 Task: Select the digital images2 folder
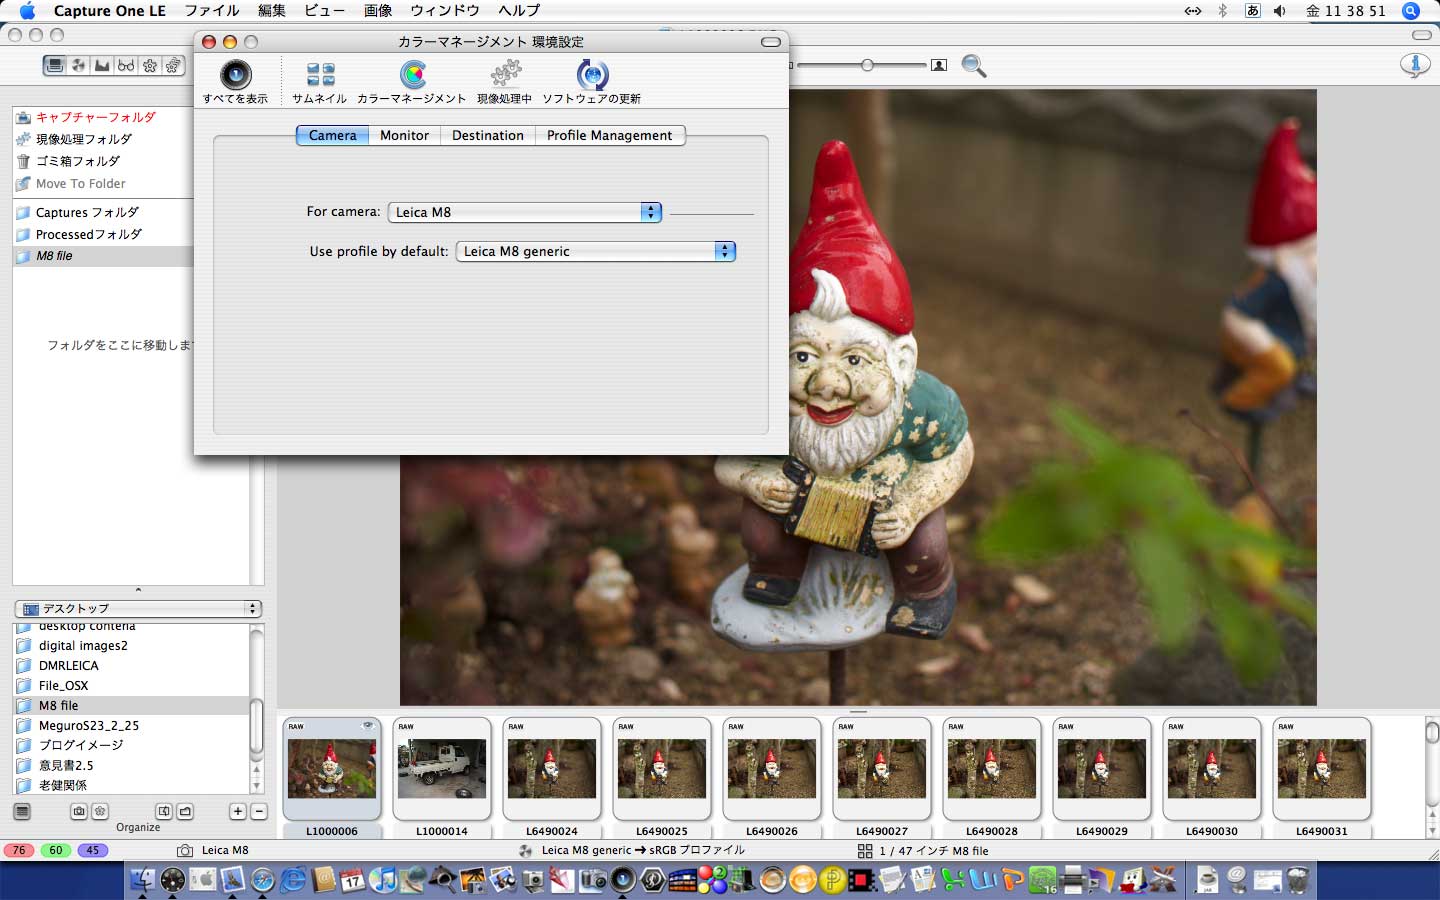pos(131,646)
